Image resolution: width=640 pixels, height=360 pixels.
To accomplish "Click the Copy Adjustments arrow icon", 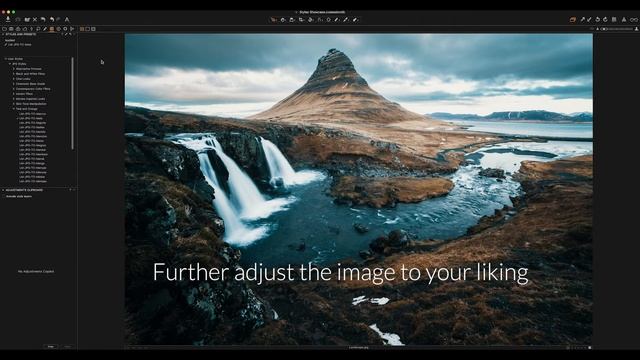I will (583, 20).
